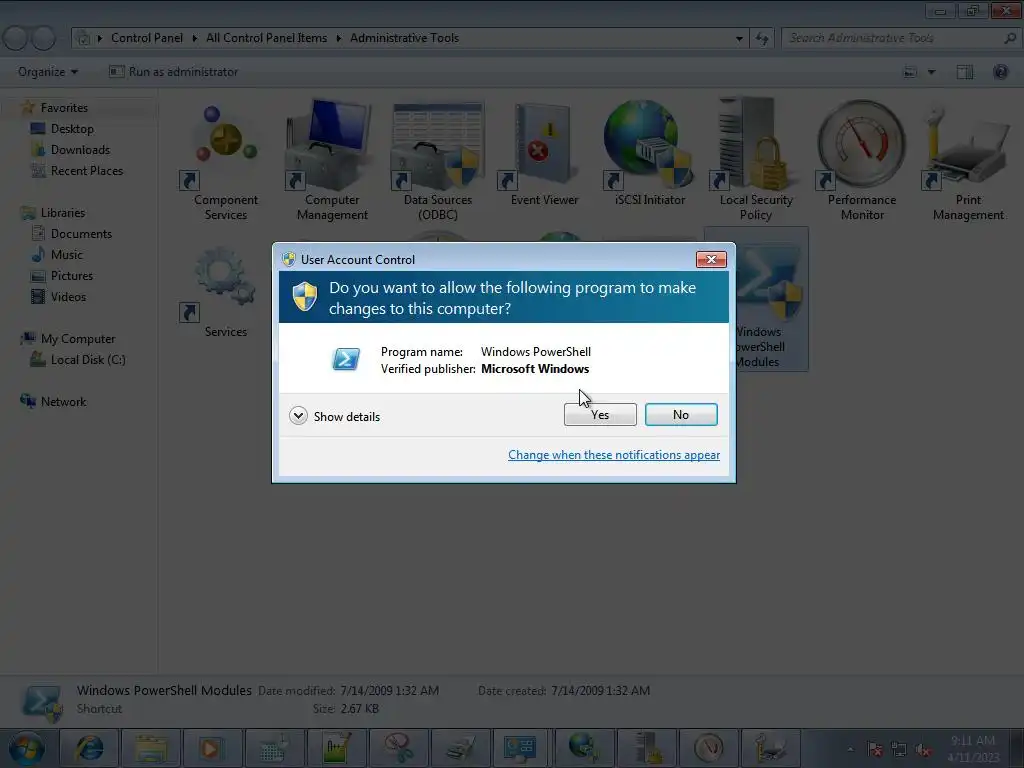Select Pictures library

pos(72,276)
